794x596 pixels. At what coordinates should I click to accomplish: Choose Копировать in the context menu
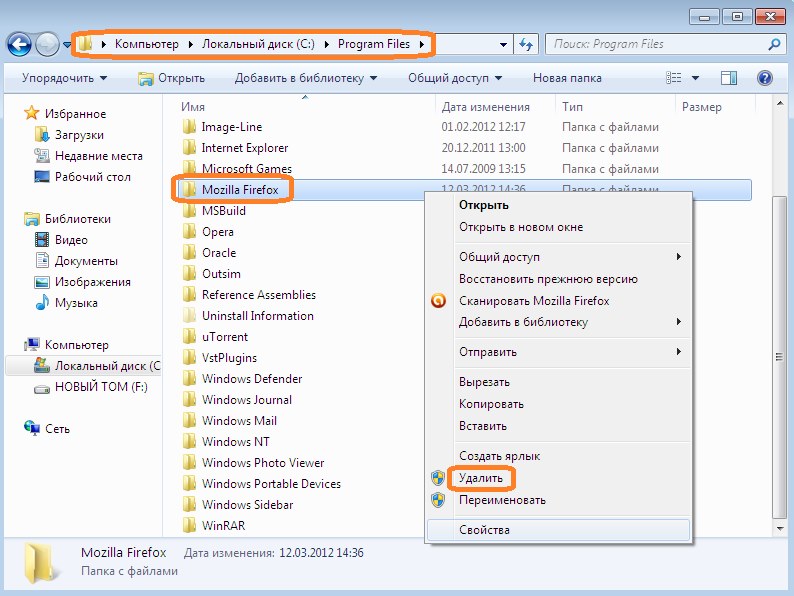pos(491,404)
